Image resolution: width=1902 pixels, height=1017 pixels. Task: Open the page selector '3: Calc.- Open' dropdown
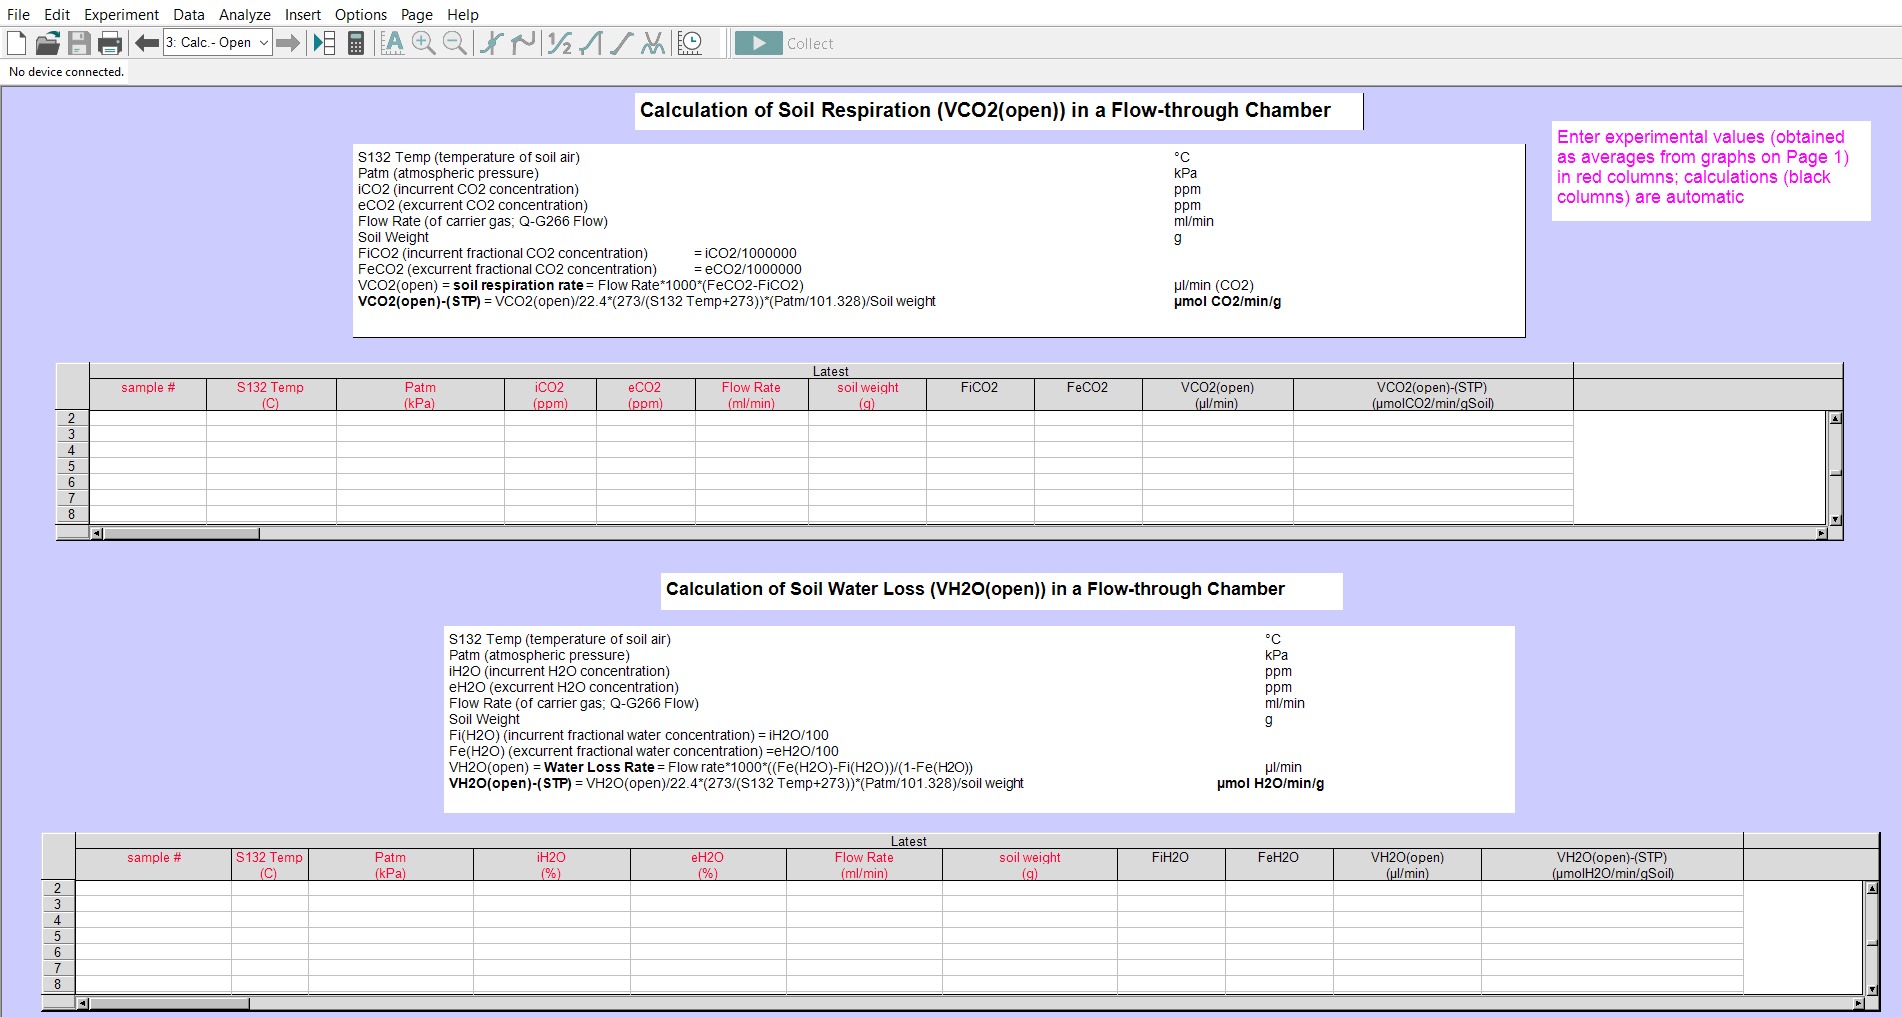point(218,43)
